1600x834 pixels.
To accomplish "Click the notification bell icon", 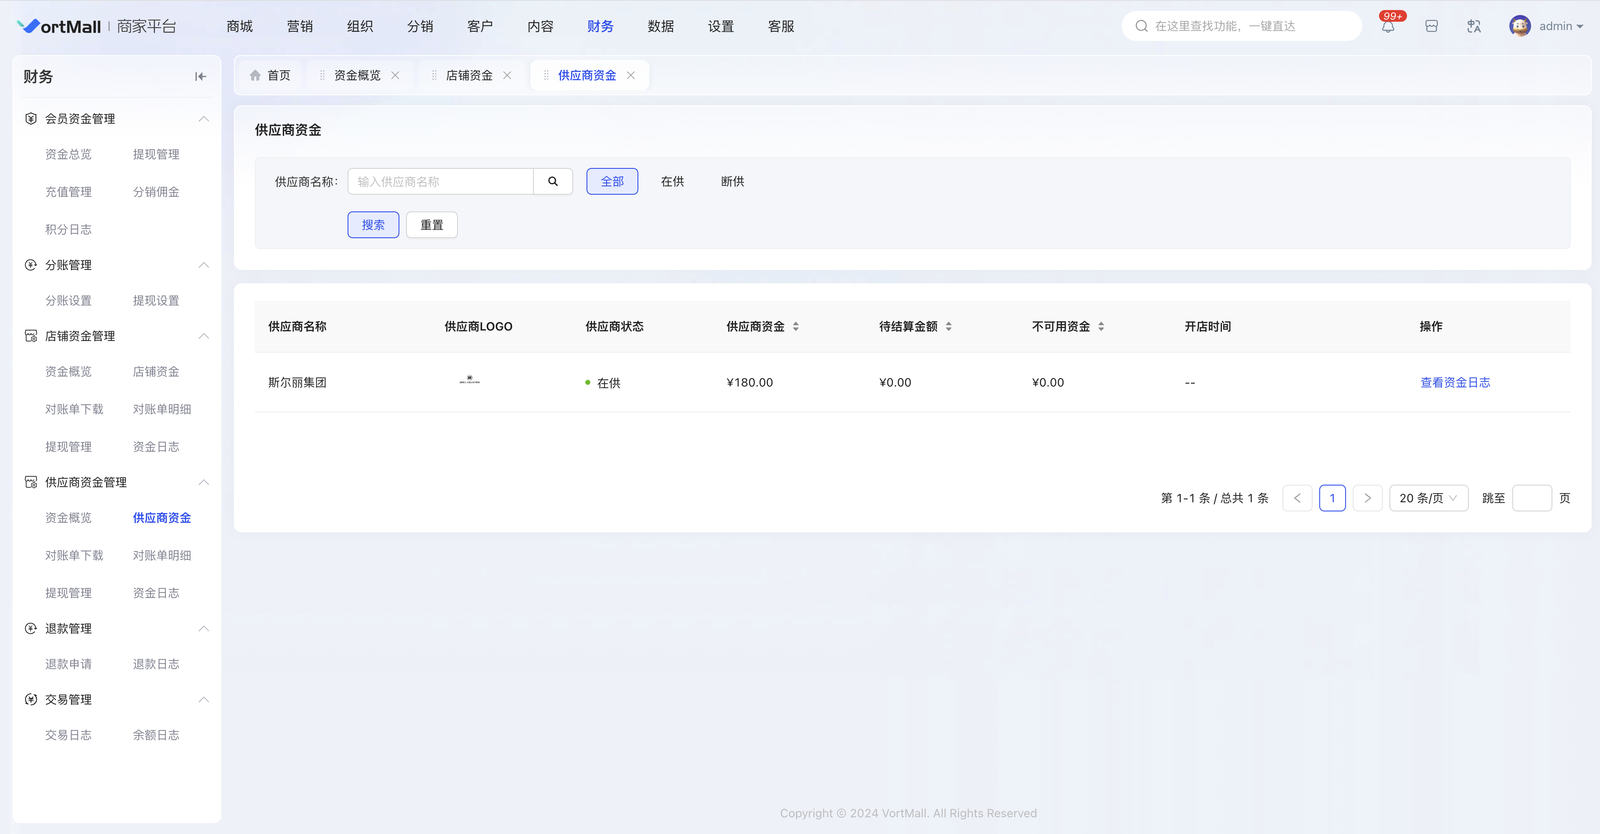I will pos(1388,27).
